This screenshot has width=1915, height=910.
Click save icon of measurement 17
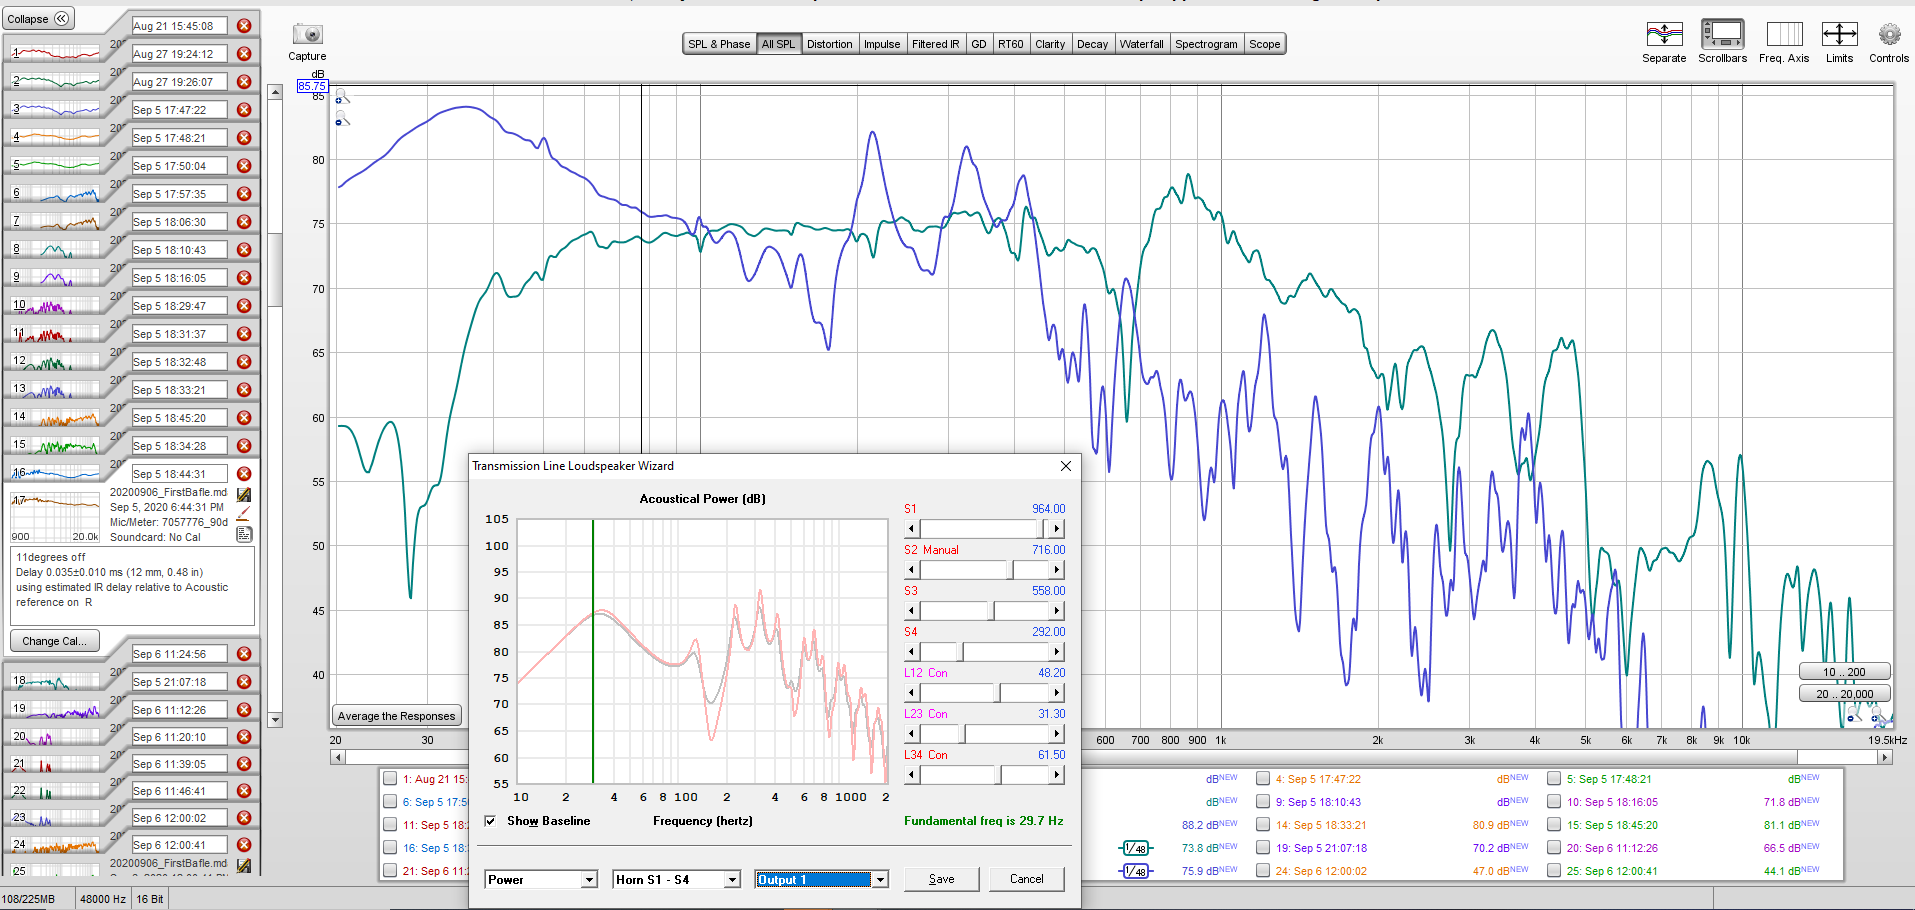coord(244,494)
